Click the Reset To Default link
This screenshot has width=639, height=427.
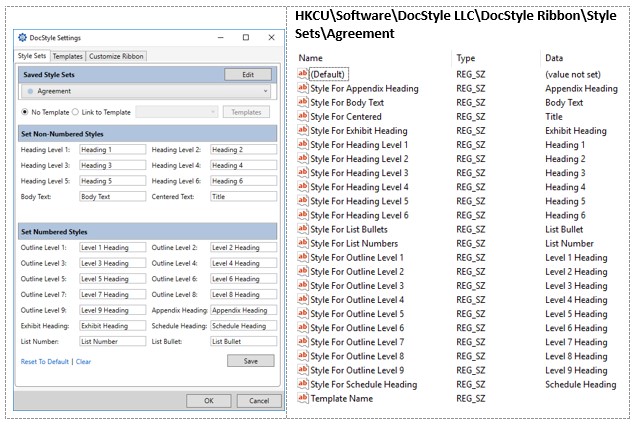[x=45, y=361]
